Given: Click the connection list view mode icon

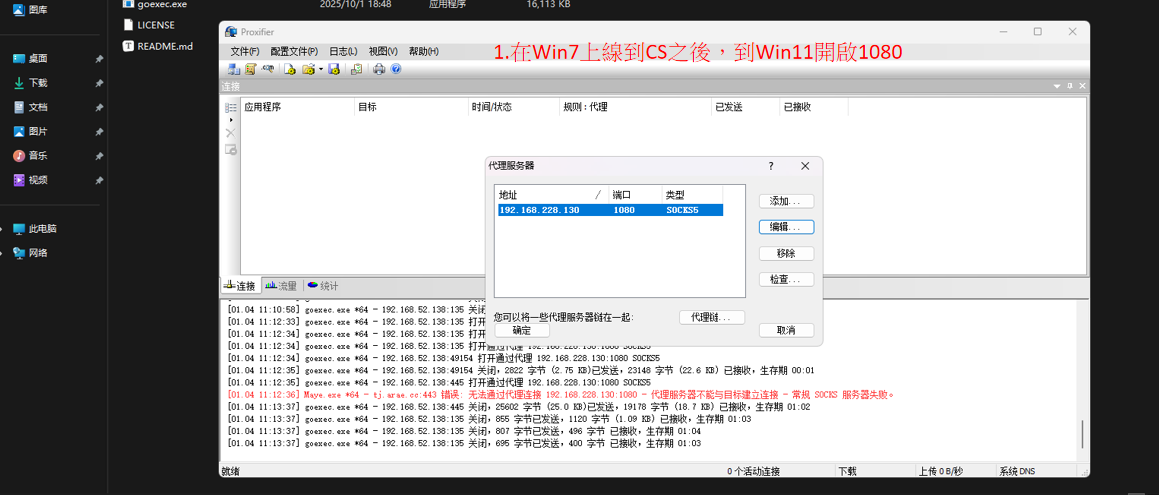Looking at the screenshot, I should click(231, 107).
